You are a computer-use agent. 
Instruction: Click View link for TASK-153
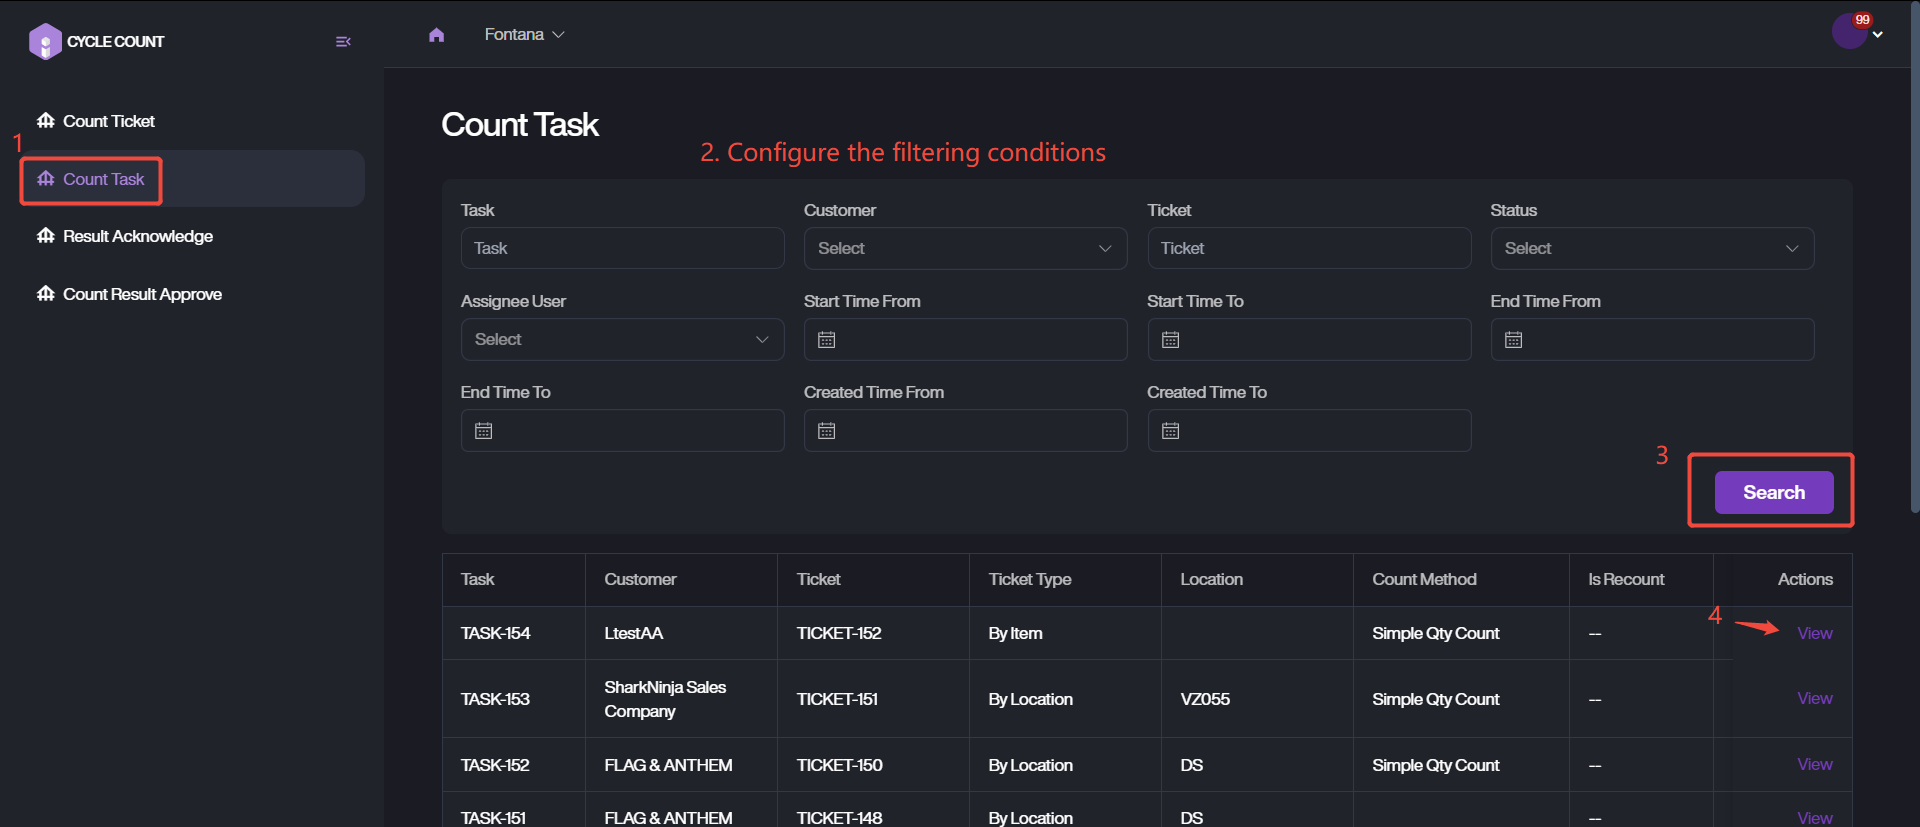point(1814,698)
